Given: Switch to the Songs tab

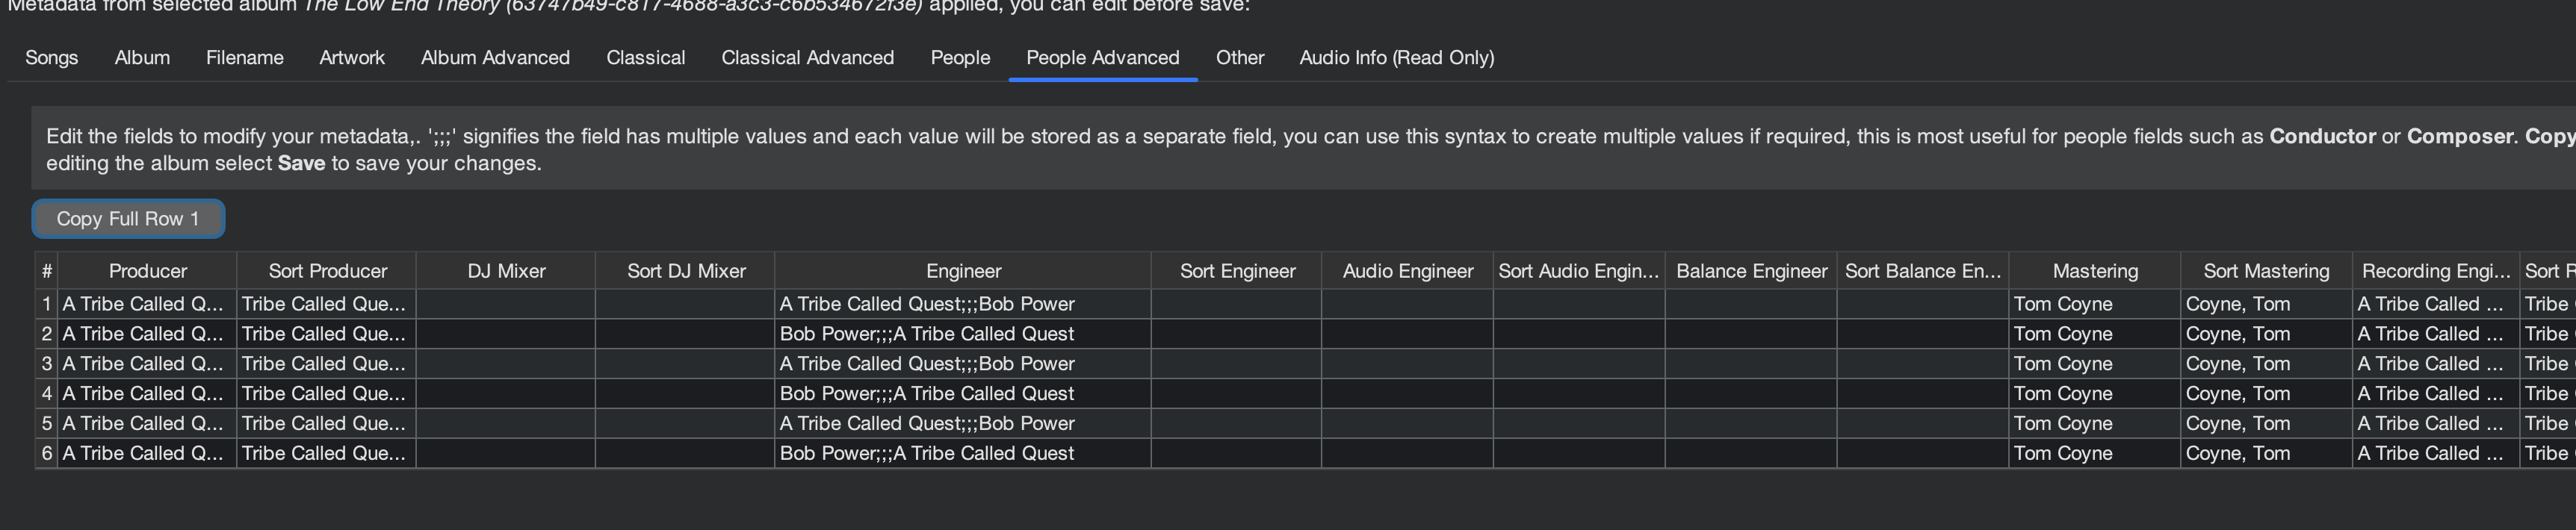Looking at the screenshot, I should pos(52,58).
